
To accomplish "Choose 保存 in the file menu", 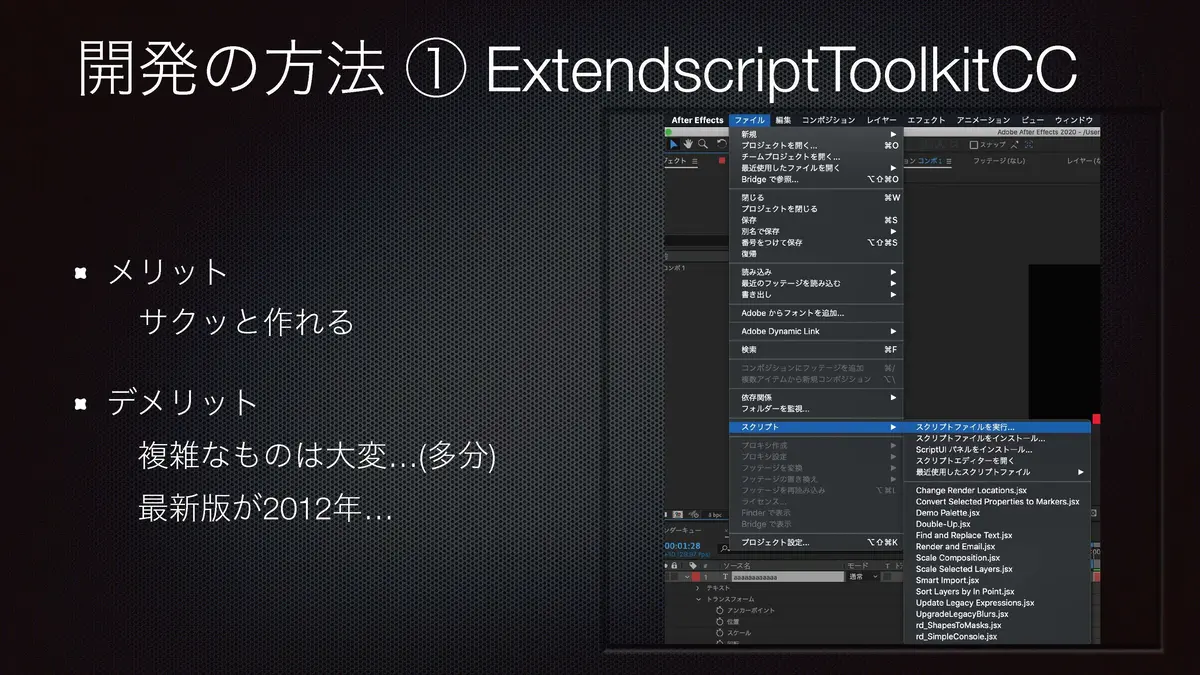I will [x=815, y=220].
